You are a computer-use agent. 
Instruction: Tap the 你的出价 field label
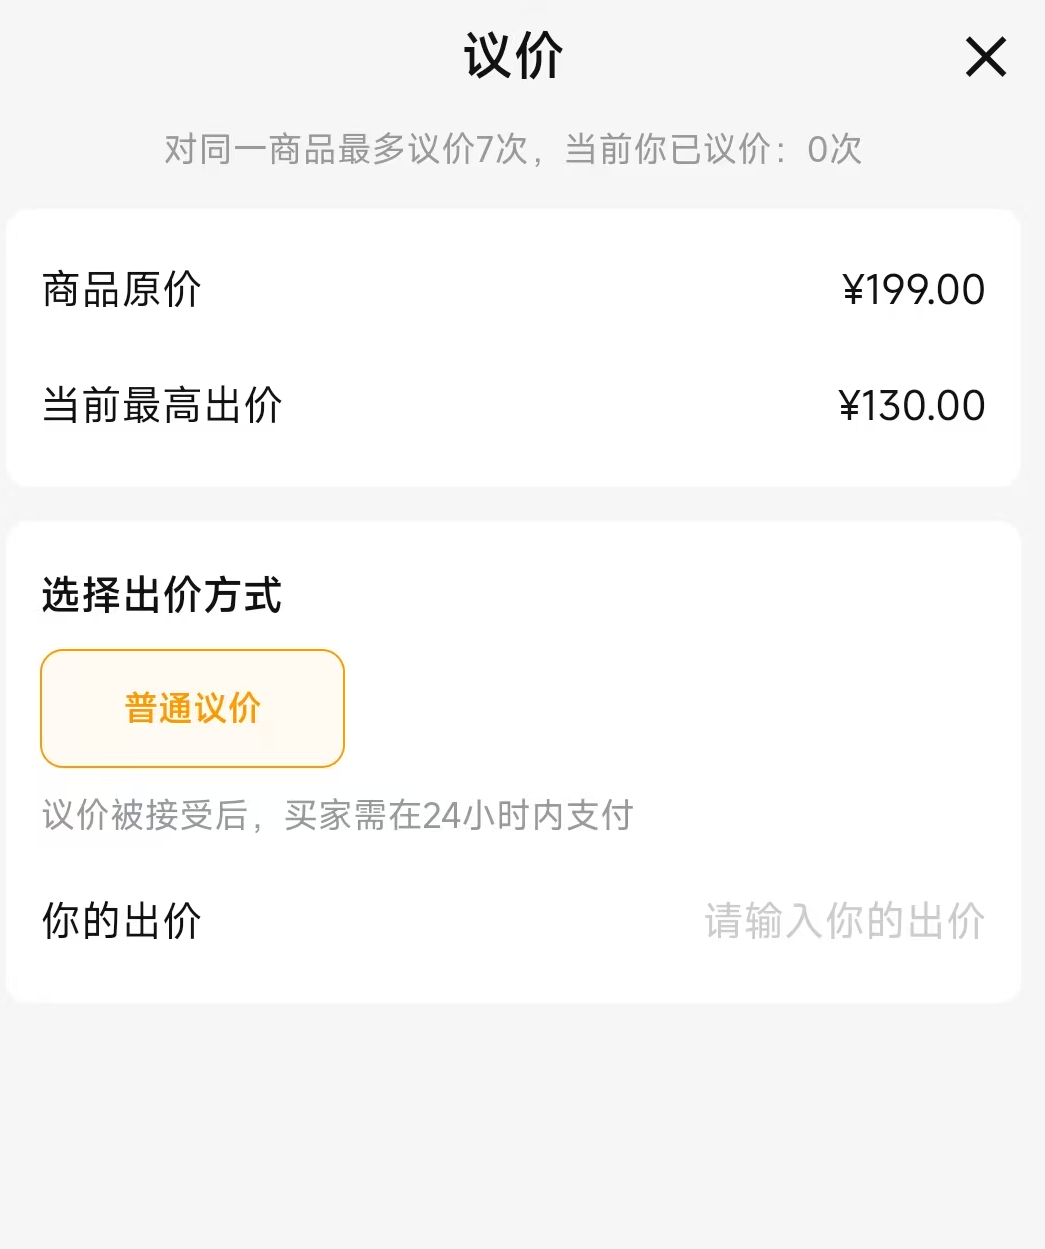tap(122, 921)
